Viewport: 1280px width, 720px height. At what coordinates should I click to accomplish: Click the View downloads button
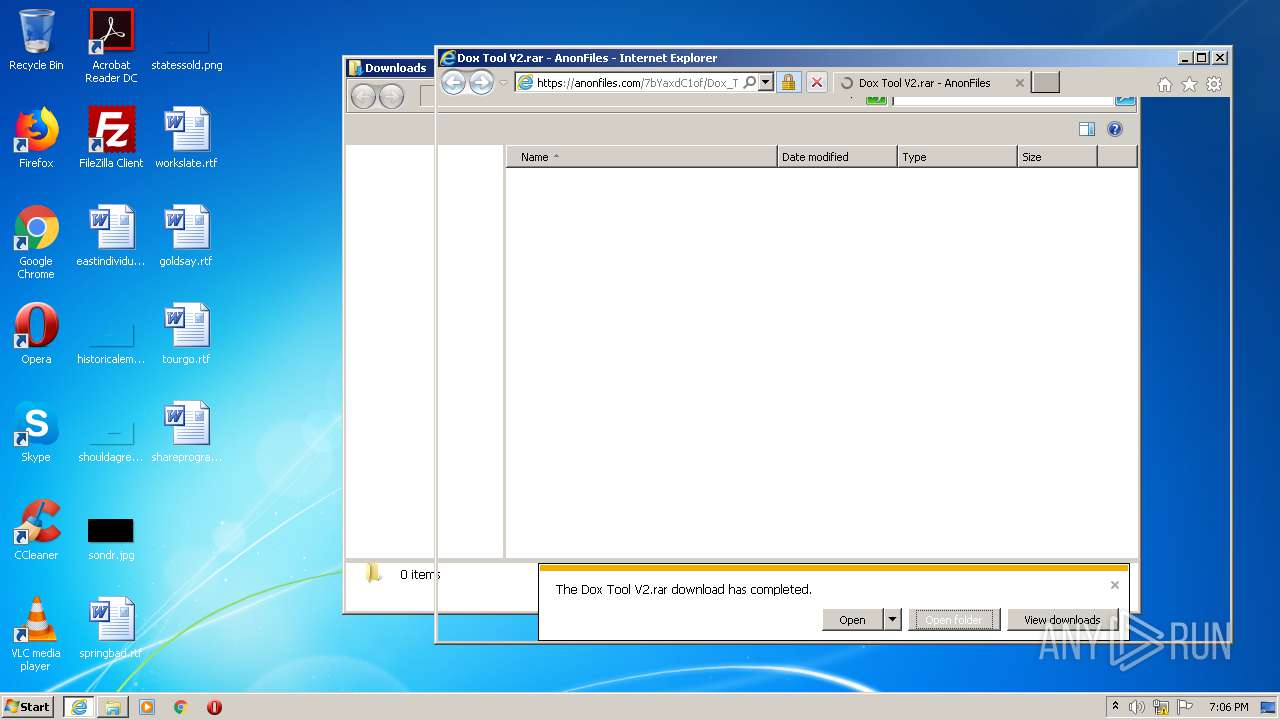pyautogui.click(x=1062, y=620)
